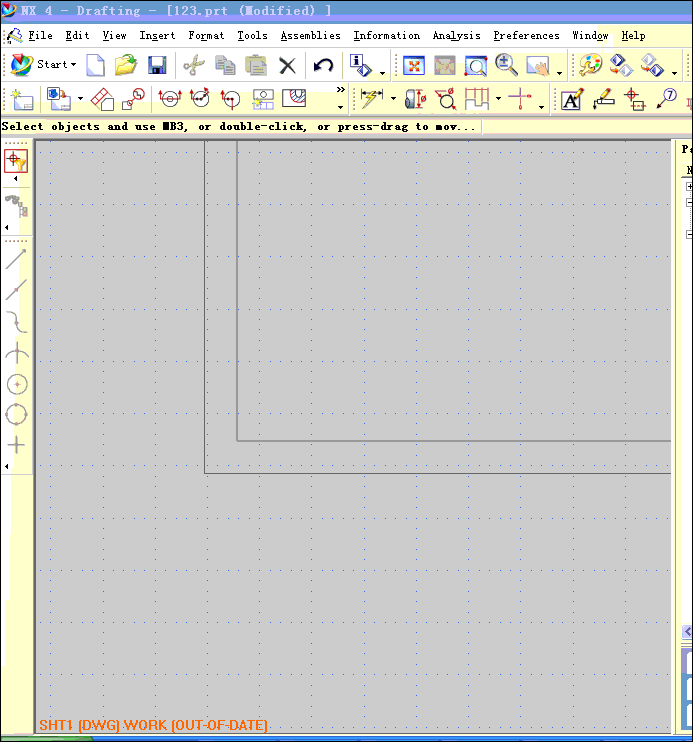Click the Diameter Dimension icon
This screenshot has width=693, height=742.
pyautogui.click(x=445, y=99)
